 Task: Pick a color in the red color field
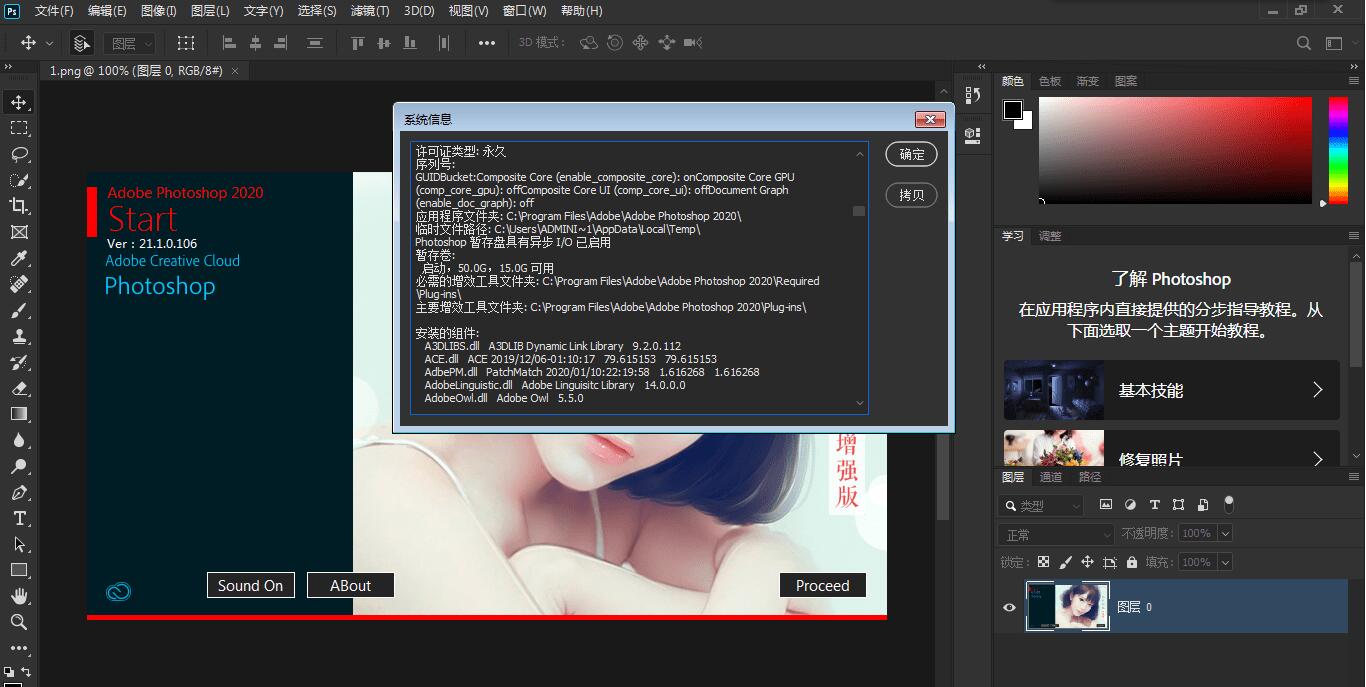pyautogui.click(x=1175, y=150)
